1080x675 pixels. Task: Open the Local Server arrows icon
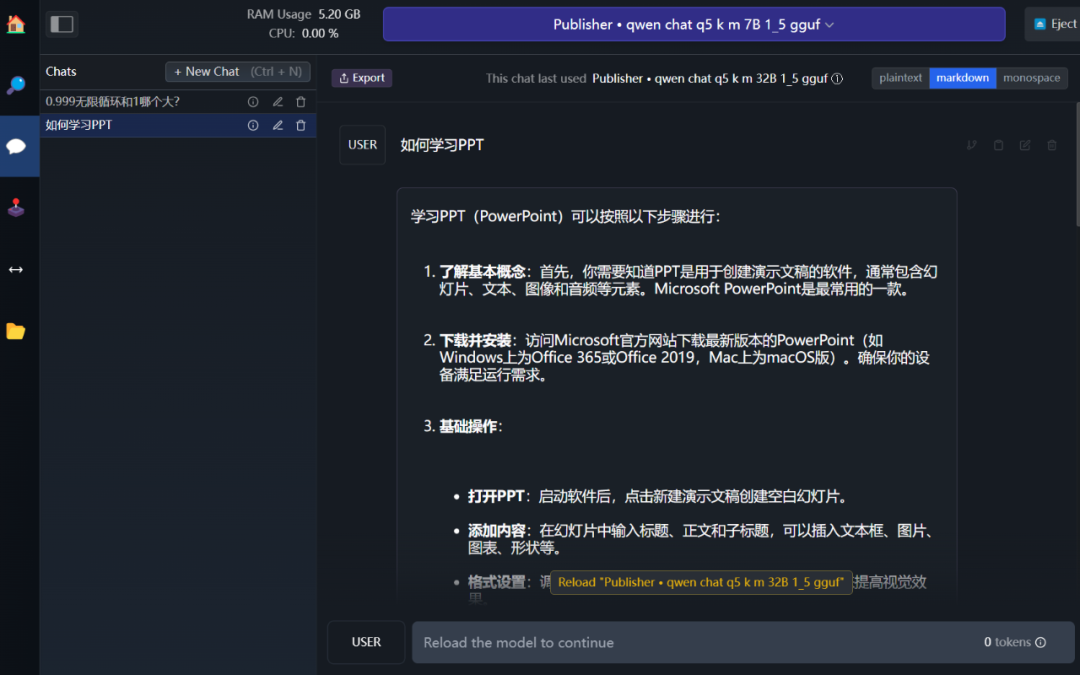point(15,269)
